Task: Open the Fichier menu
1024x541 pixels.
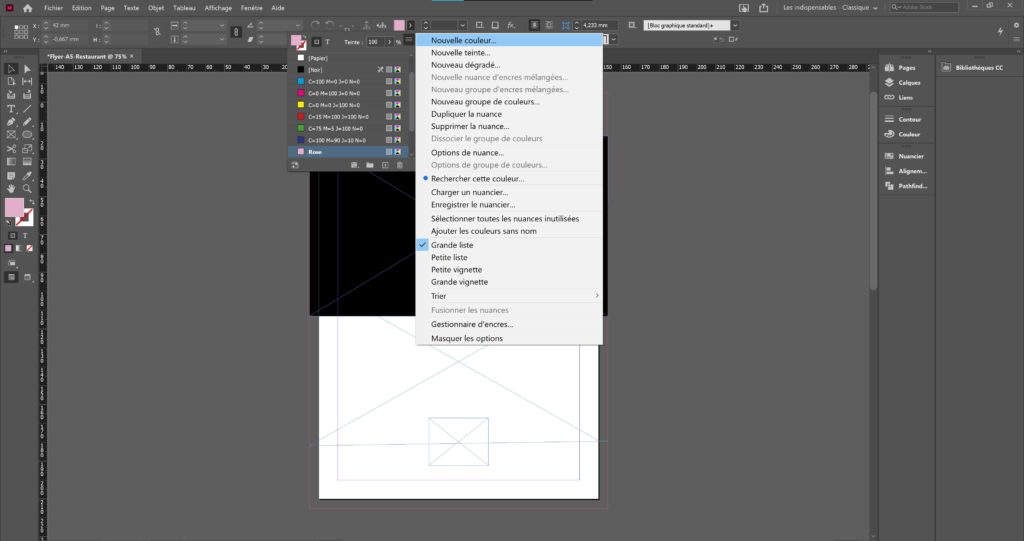Action: [x=54, y=8]
